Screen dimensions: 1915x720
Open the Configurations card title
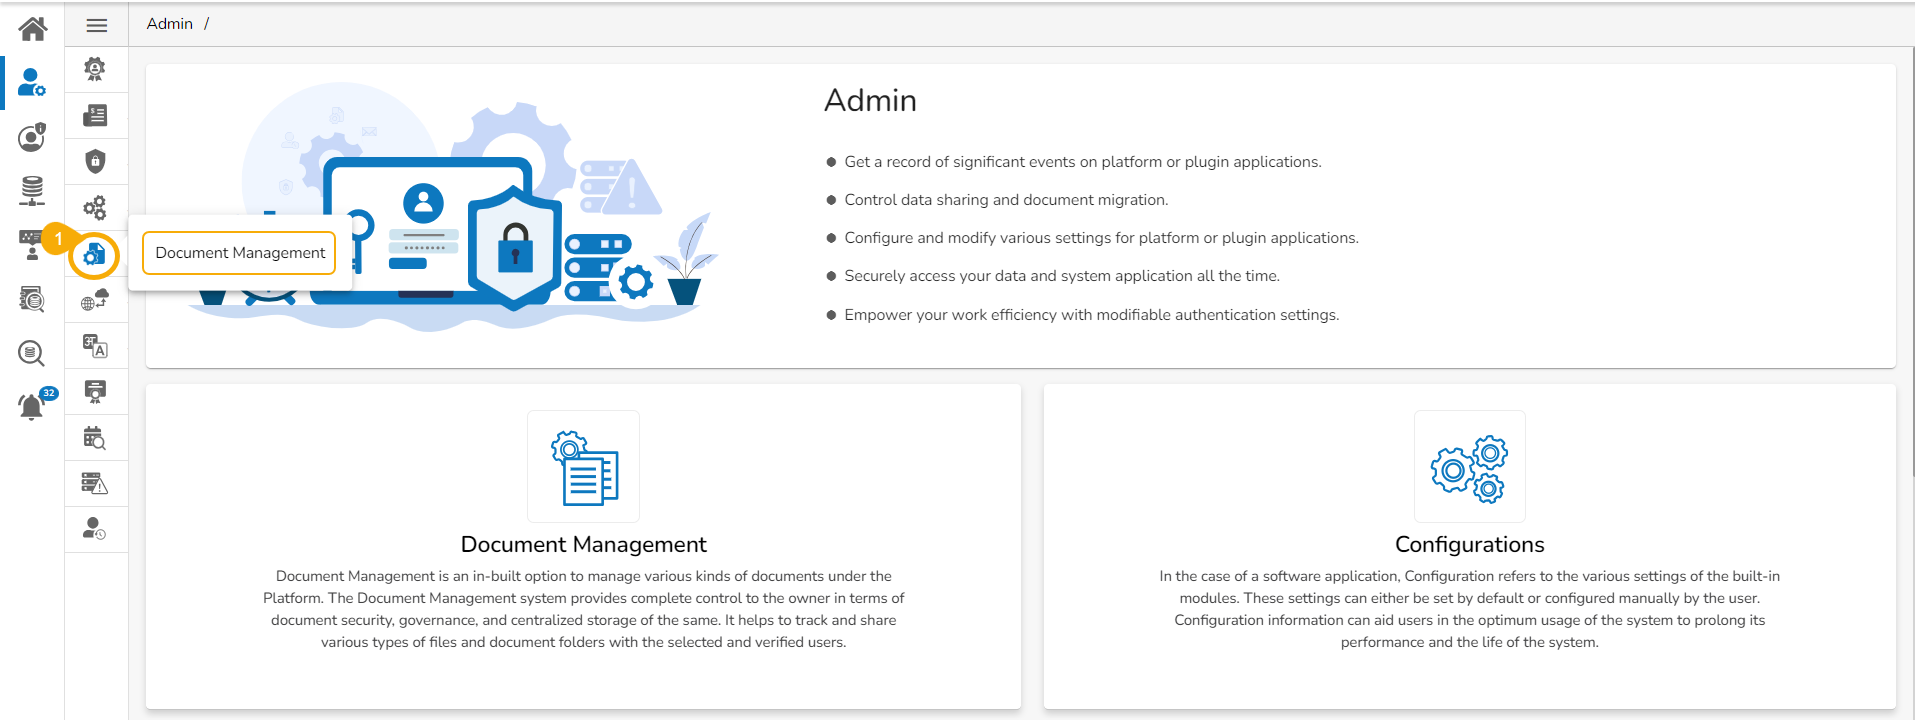pos(1469,544)
